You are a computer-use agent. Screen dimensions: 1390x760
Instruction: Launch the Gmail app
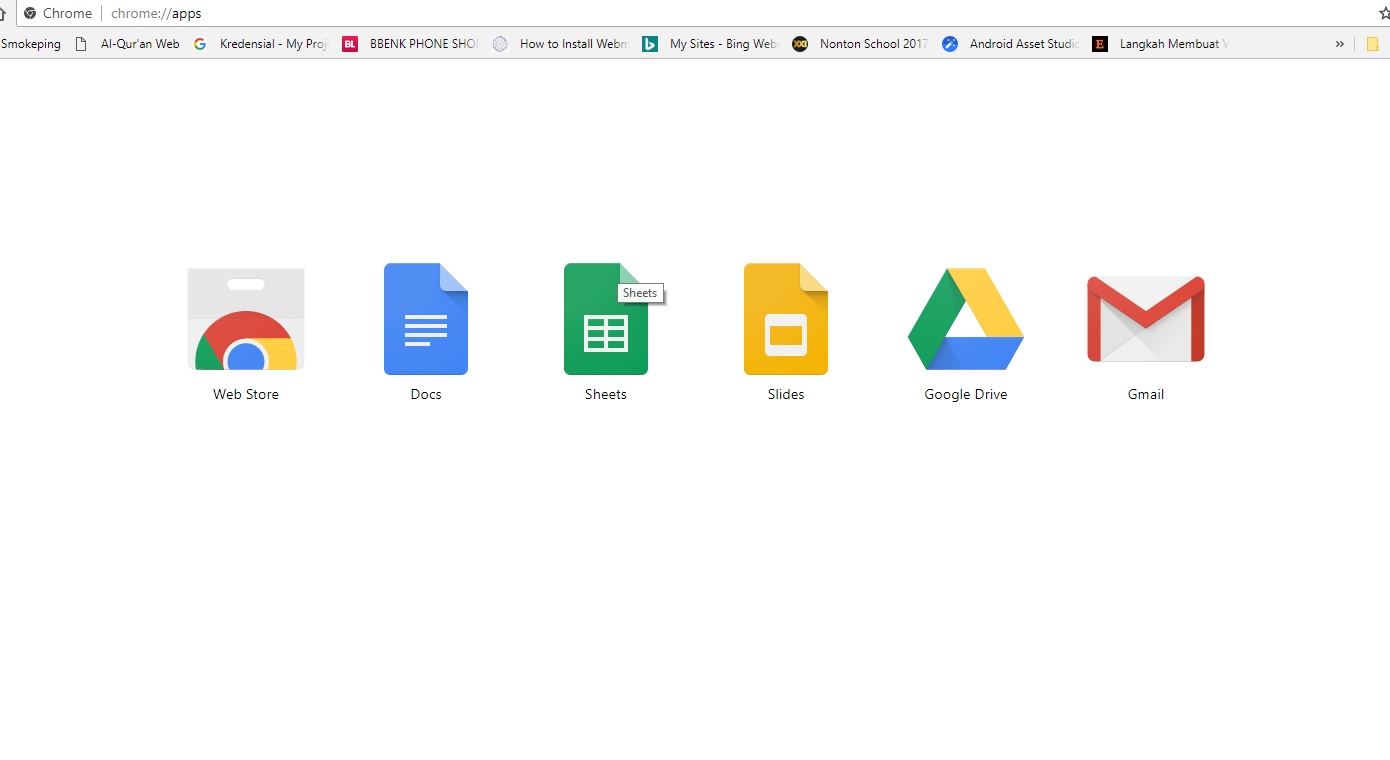coord(1144,320)
